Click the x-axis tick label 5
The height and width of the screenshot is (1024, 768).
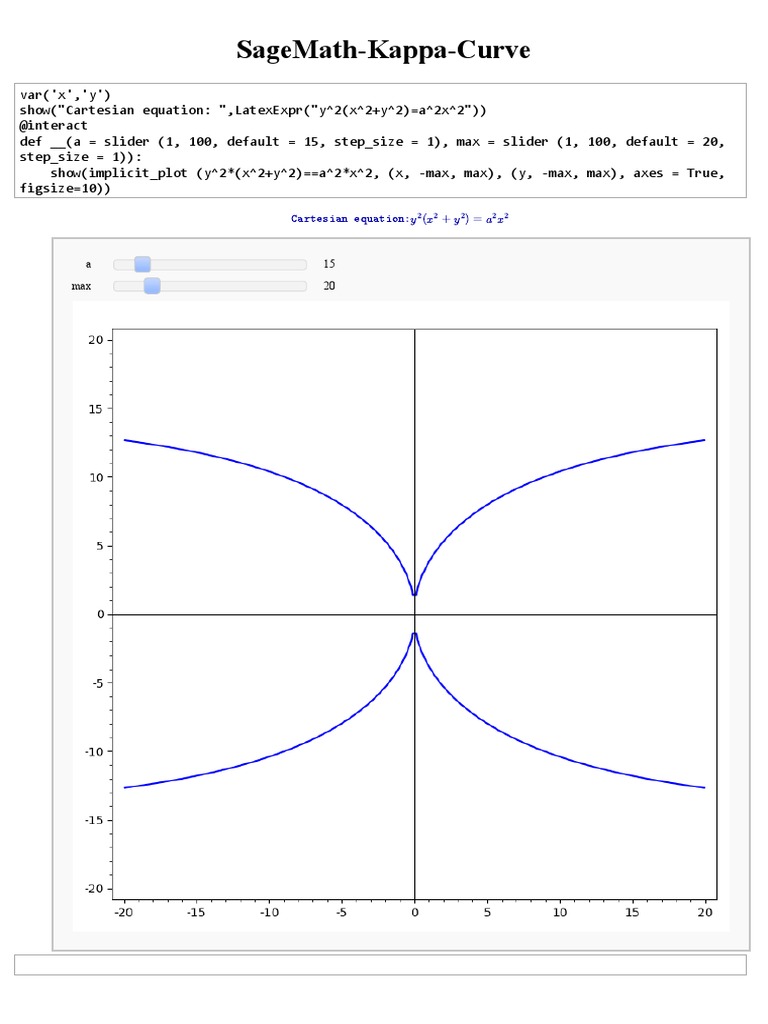487,912
